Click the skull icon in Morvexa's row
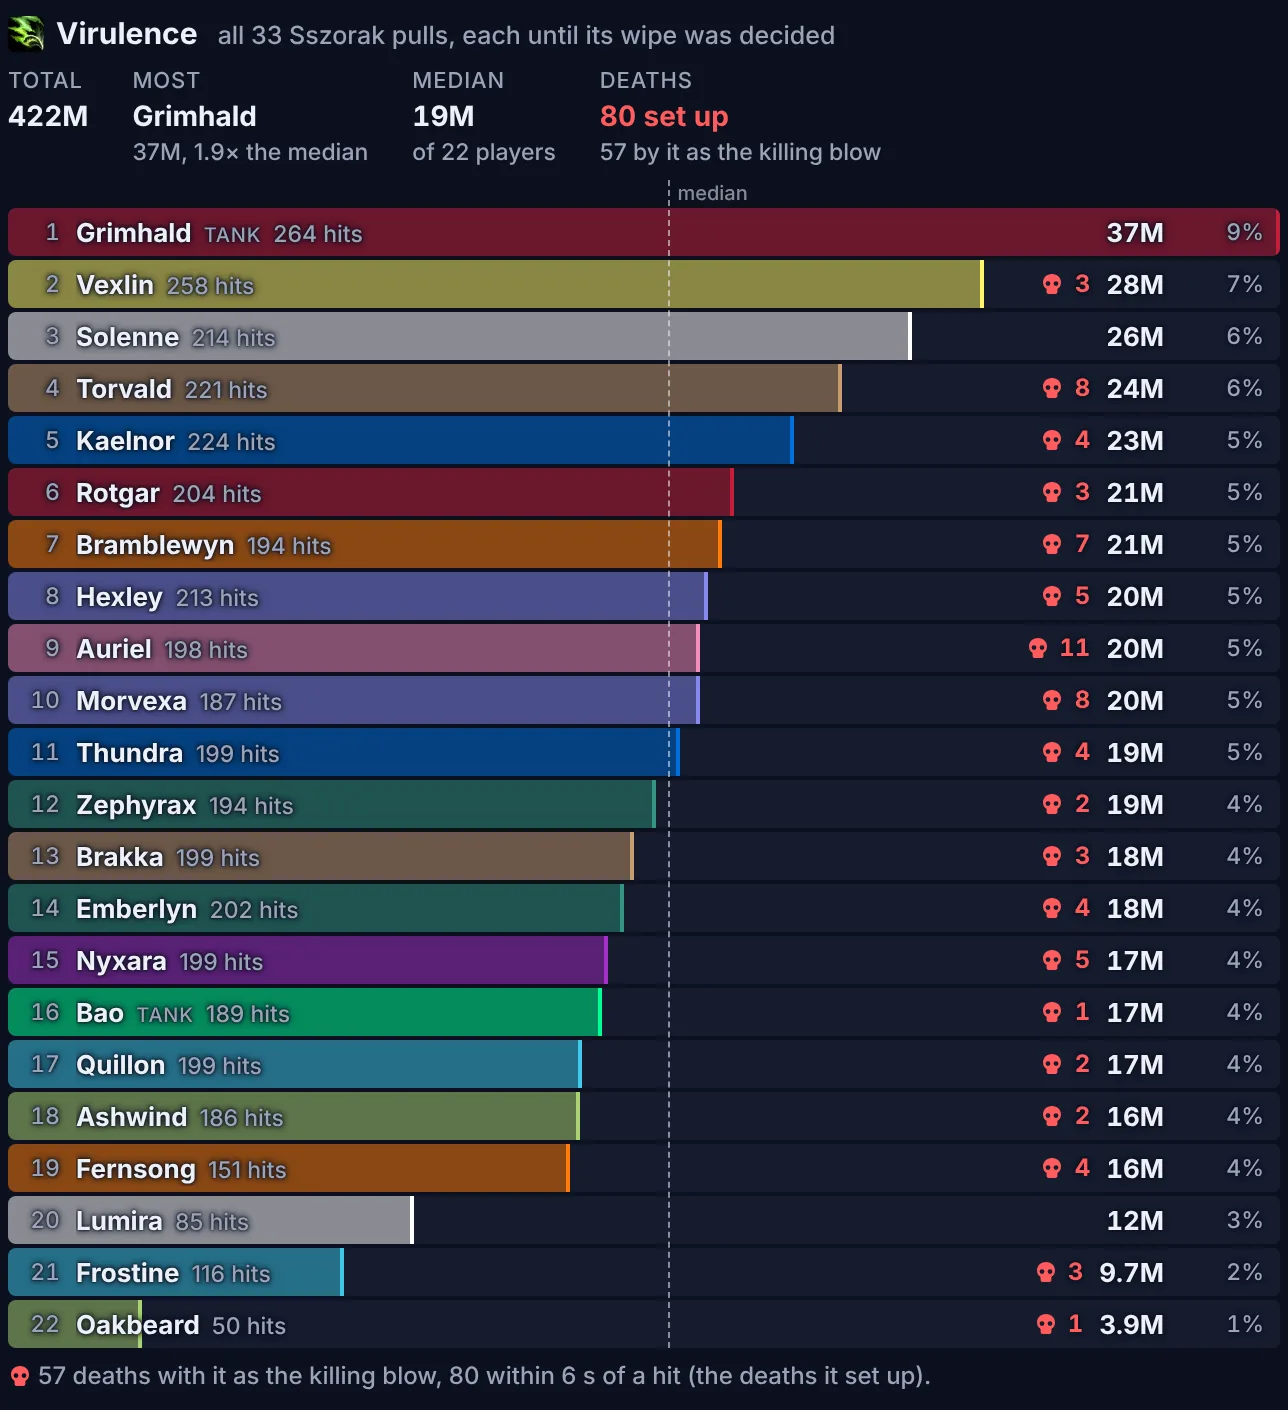1288x1410 pixels. [x=1052, y=700]
